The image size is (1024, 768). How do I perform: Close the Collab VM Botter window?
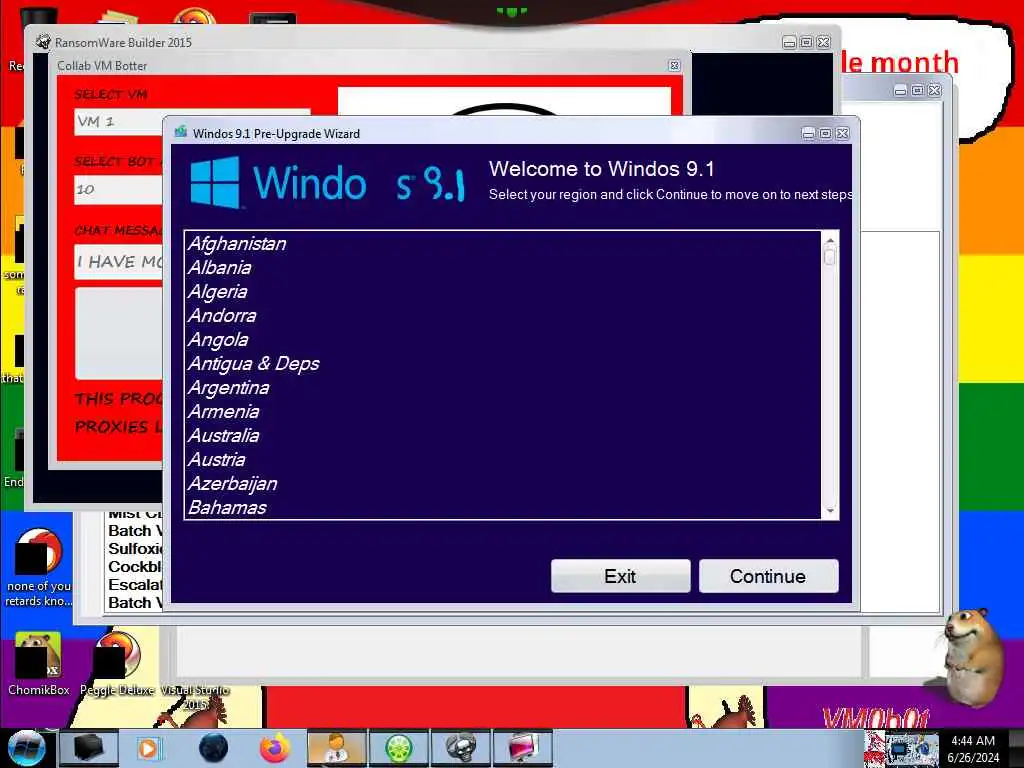pos(675,65)
